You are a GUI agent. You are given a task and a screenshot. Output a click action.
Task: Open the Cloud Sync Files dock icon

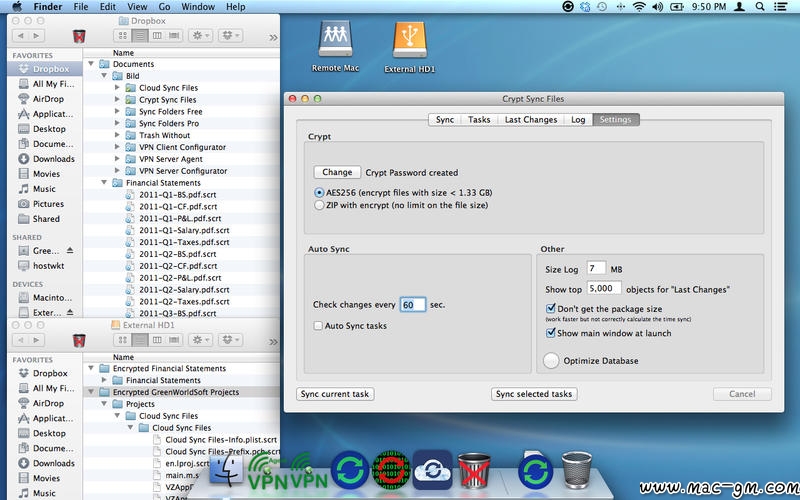tap(433, 470)
